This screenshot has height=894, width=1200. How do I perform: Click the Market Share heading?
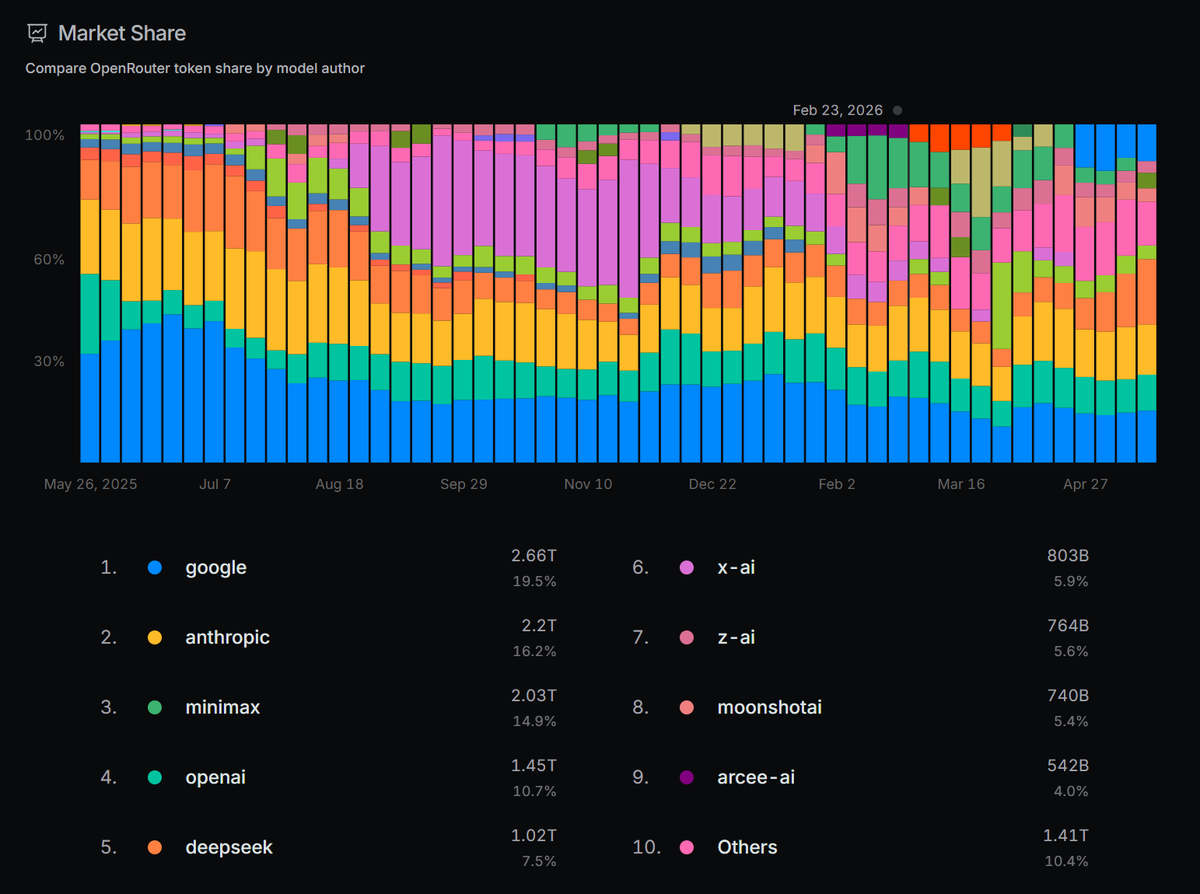[x=122, y=33]
